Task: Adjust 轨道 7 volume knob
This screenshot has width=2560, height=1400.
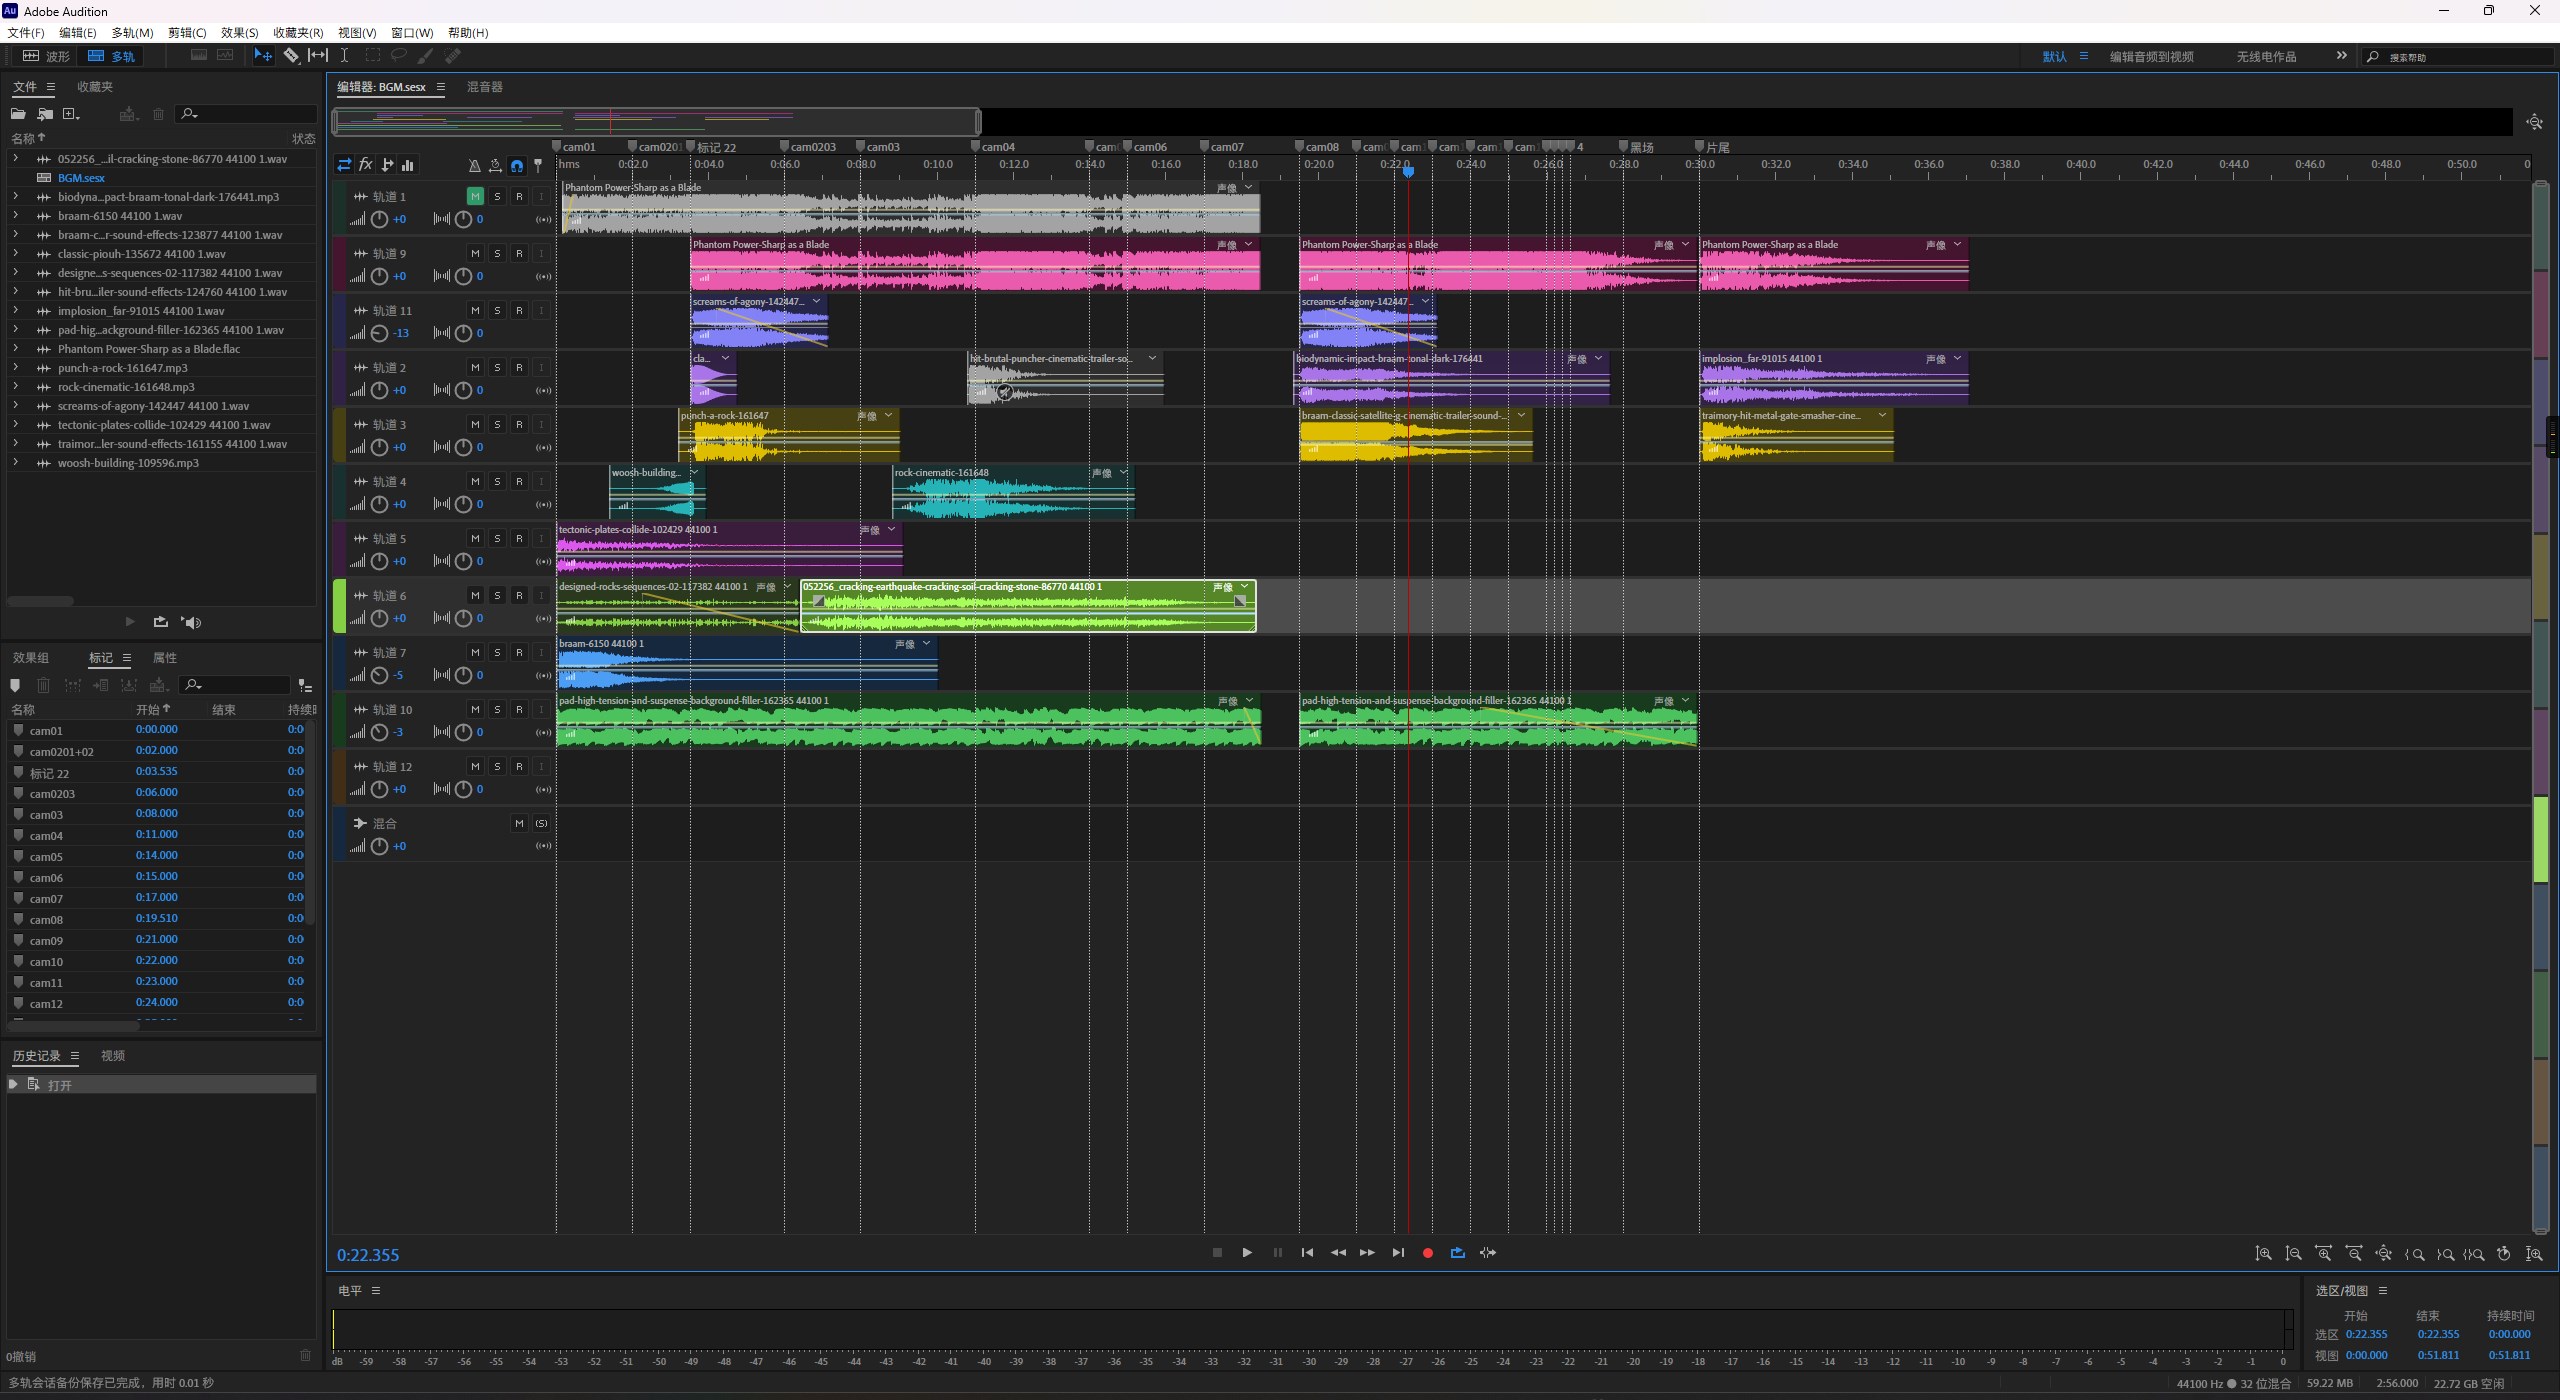Action: (x=380, y=675)
